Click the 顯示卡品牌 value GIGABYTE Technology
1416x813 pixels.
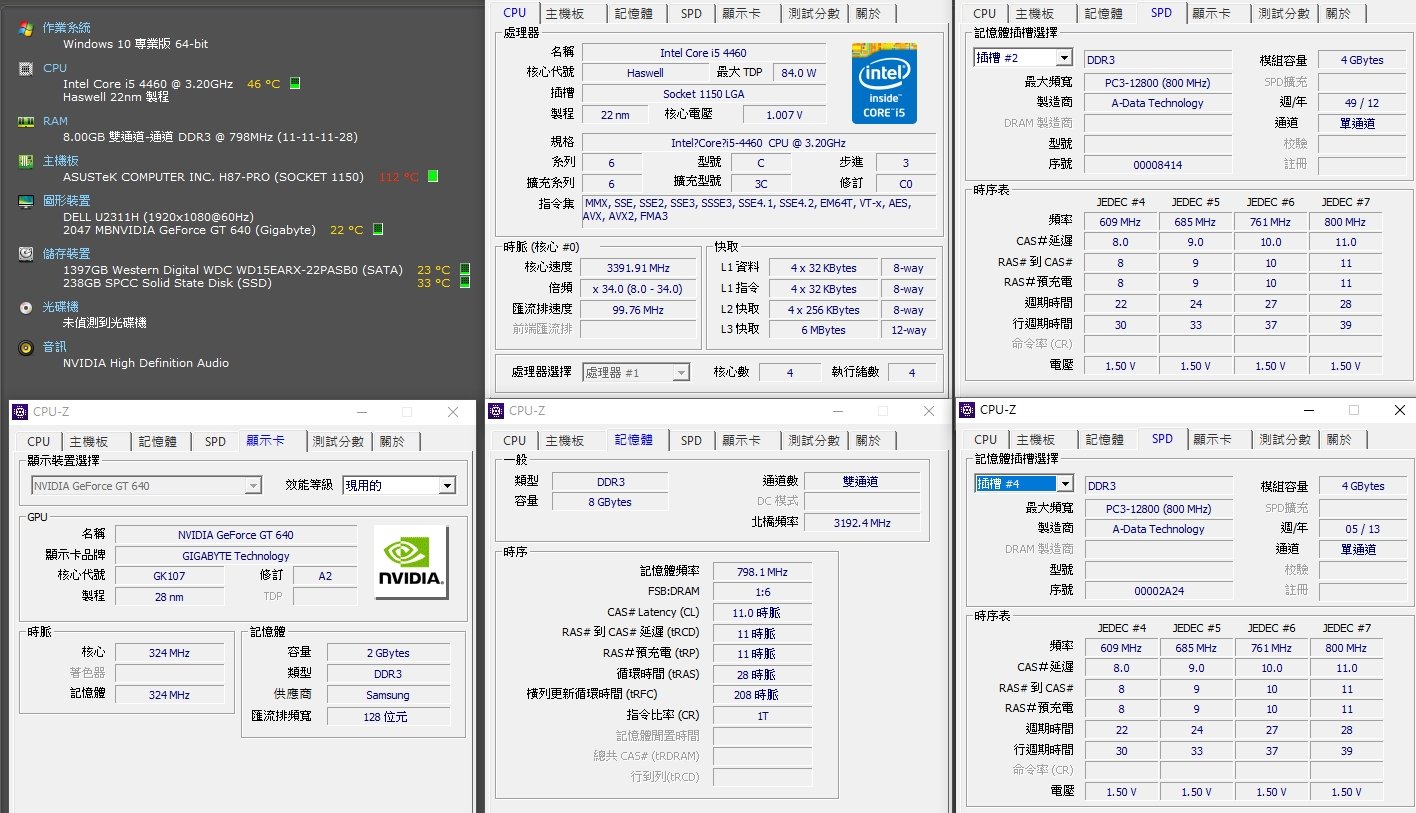pyautogui.click(x=236, y=556)
